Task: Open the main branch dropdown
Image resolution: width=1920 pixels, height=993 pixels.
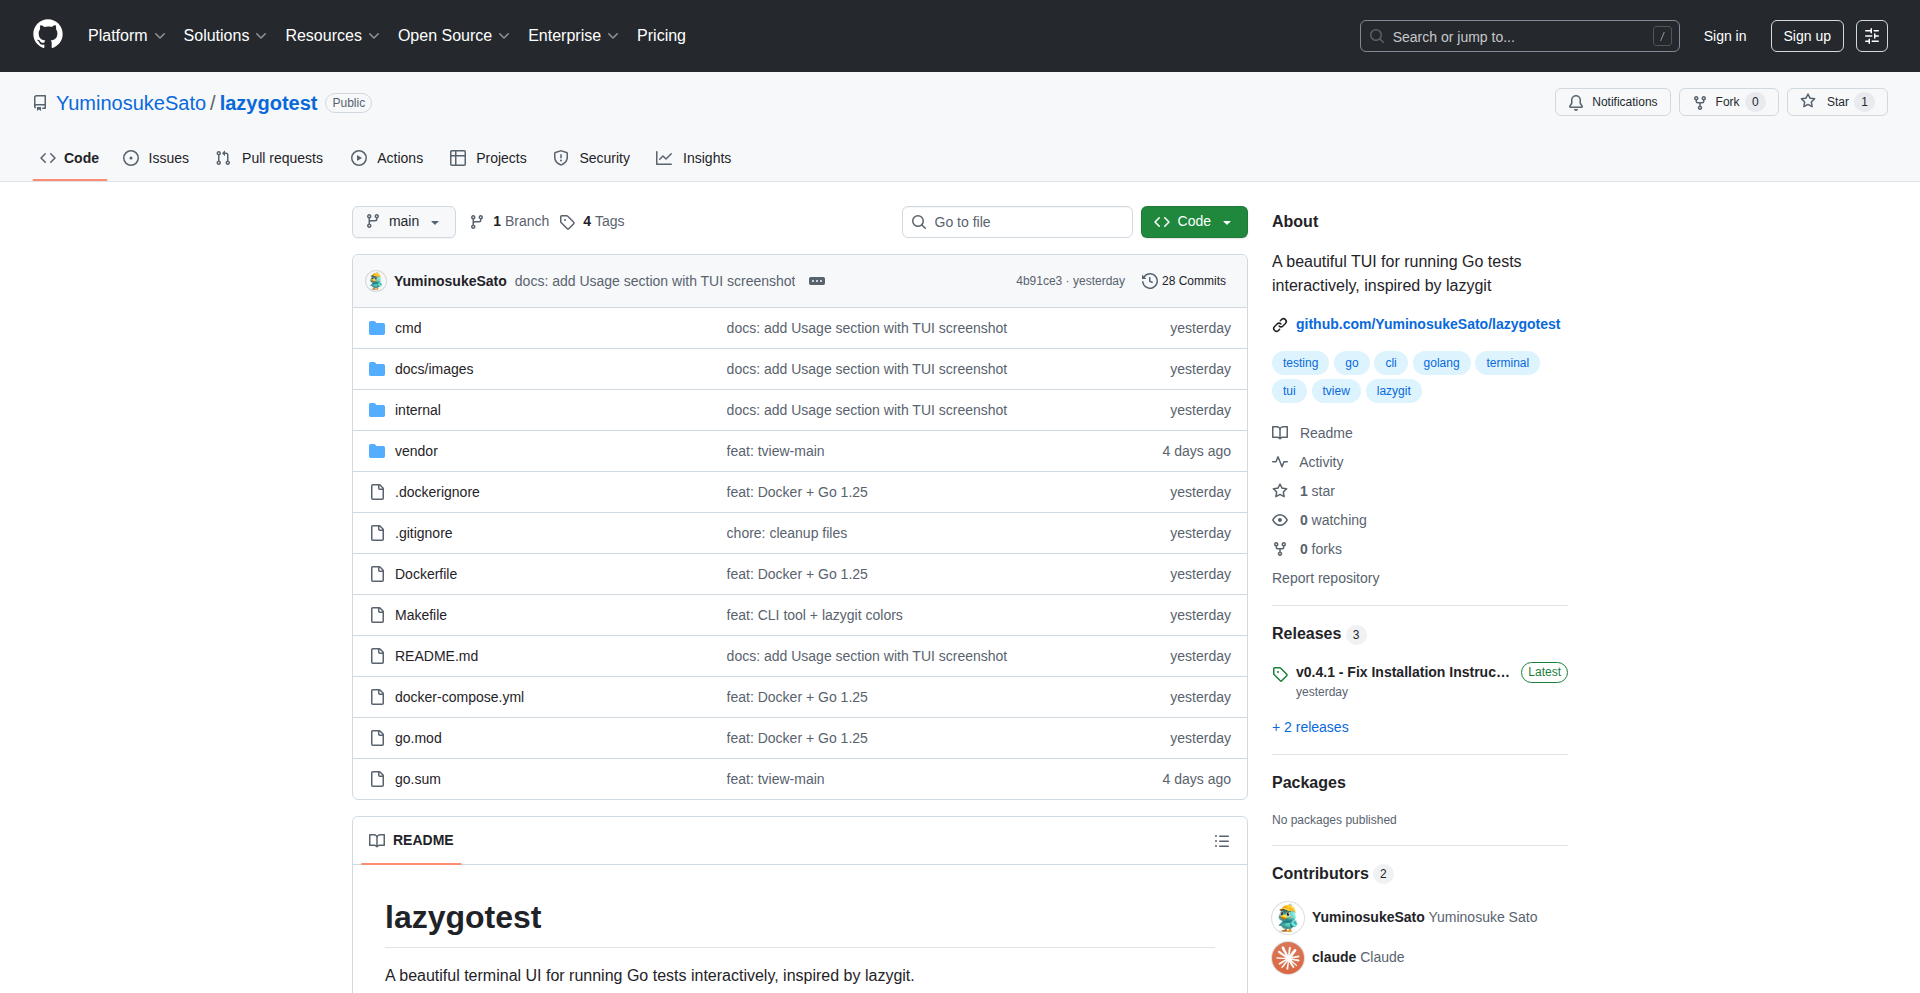Action: coord(403,222)
